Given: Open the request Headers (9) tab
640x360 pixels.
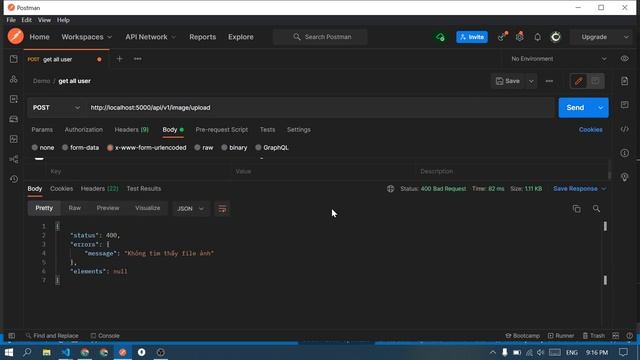Looking at the screenshot, I should (x=131, y=130).
